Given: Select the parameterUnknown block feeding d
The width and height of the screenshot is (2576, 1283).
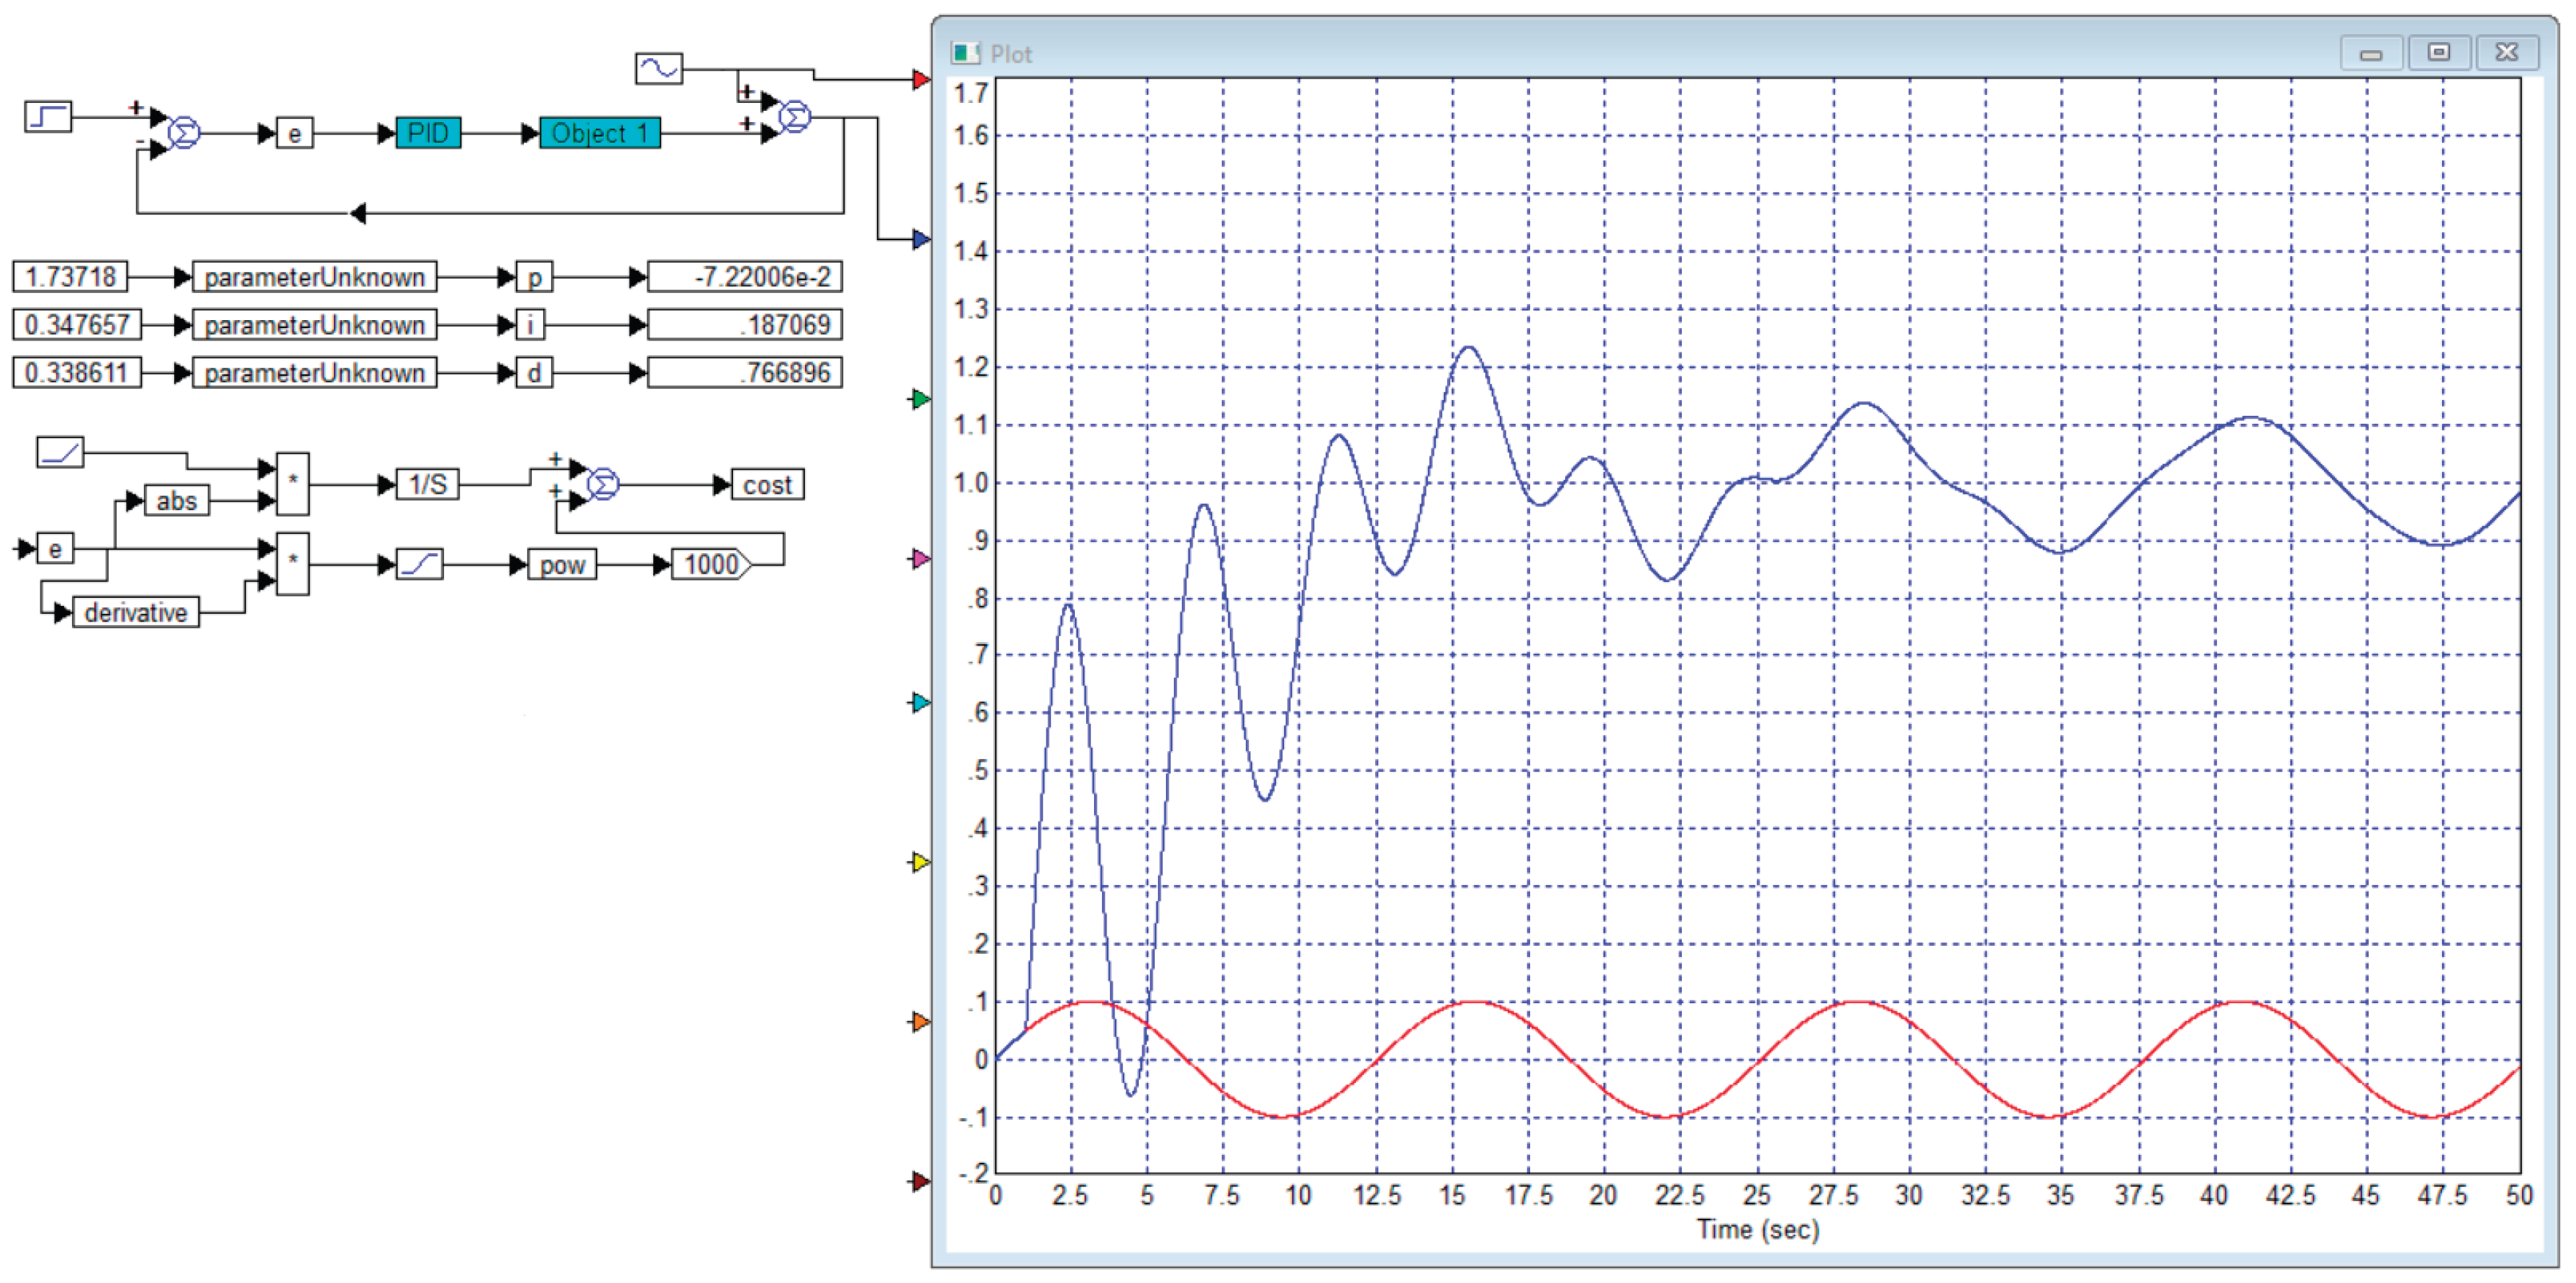Looking at the screenshot, I should (314, 372).
